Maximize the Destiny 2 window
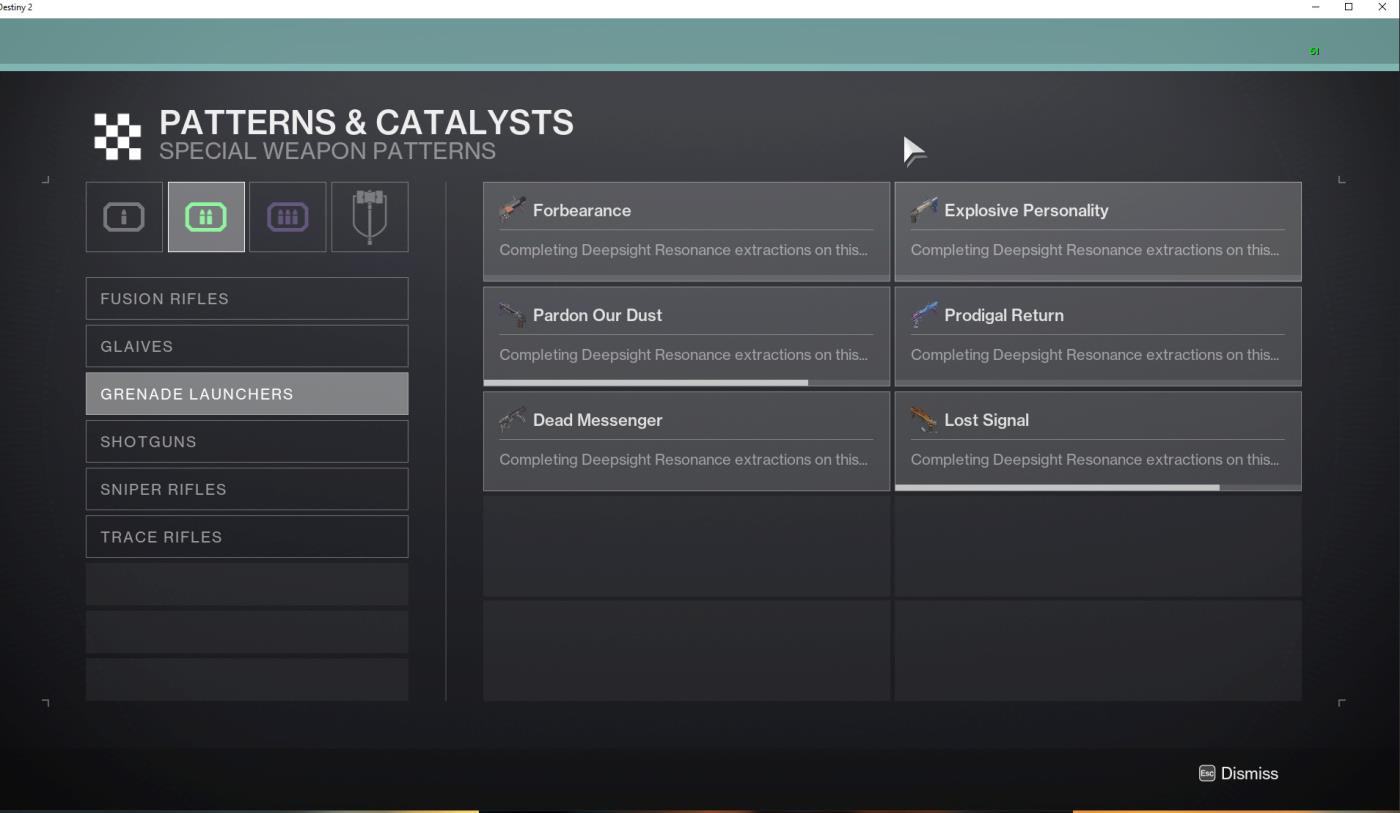Viewport: 1400px width, 813px height. click(1348, 7)
